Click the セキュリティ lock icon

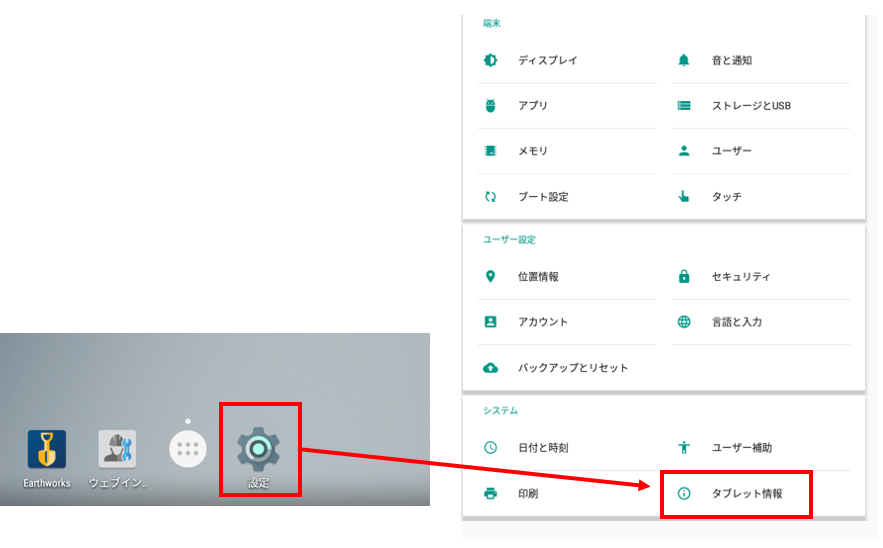pyautogui.click(x=684, y=277)
